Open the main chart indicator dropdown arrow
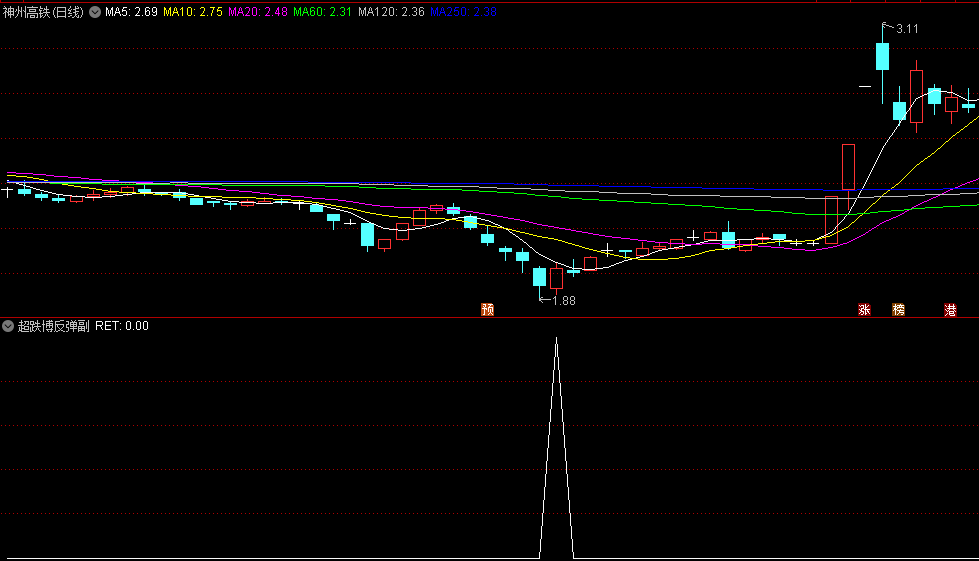The image size is (979, 561). pos(95,13)
